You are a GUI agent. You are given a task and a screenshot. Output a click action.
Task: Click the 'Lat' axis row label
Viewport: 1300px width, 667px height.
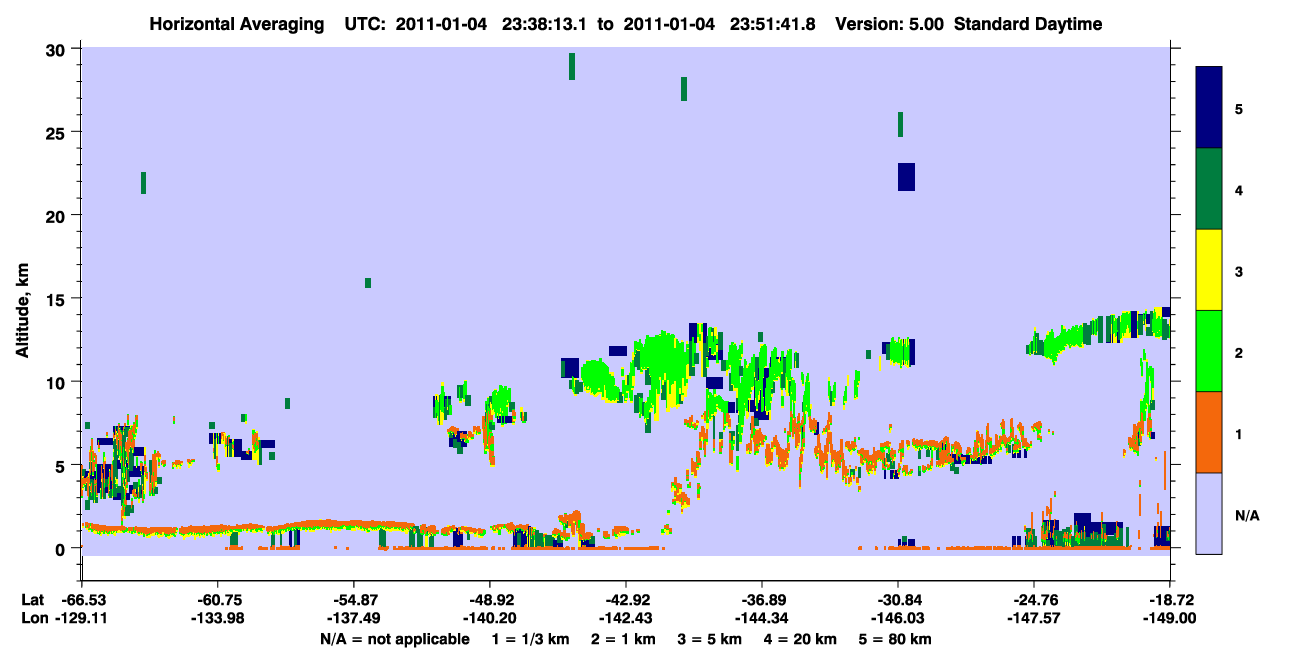(x=32, y=600)
